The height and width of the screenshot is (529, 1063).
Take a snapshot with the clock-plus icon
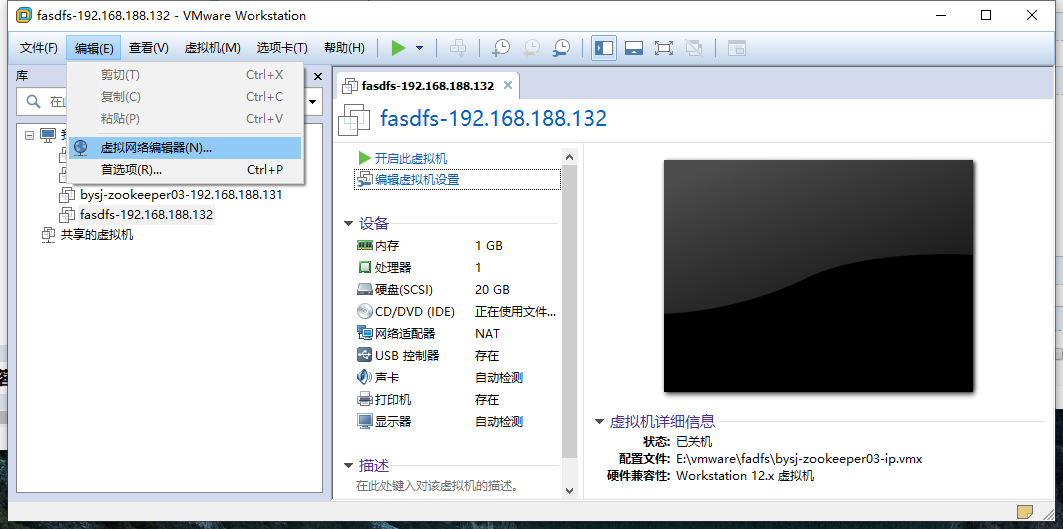coord(501,48)
